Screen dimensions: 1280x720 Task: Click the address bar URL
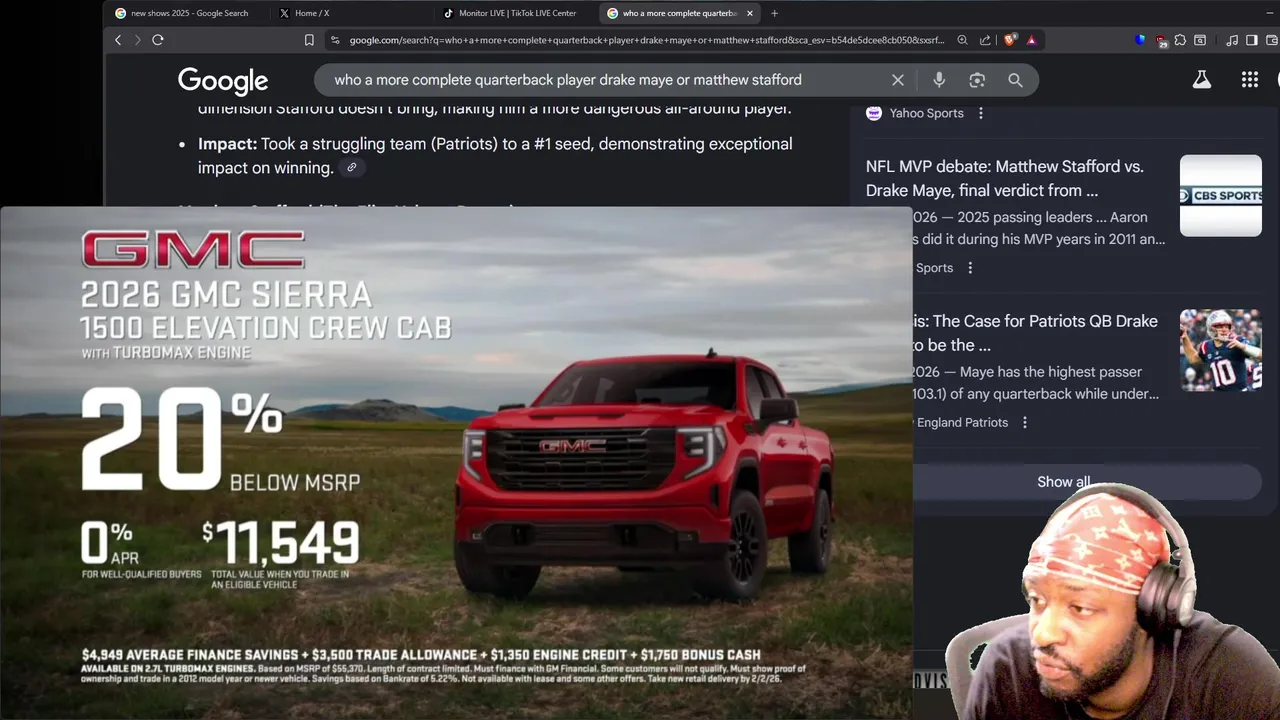click(647, 40)
